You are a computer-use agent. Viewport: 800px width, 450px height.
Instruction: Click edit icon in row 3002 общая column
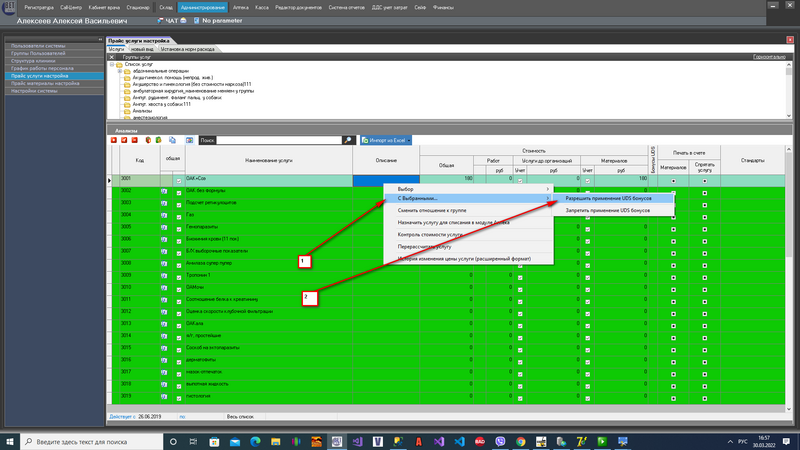164,190
